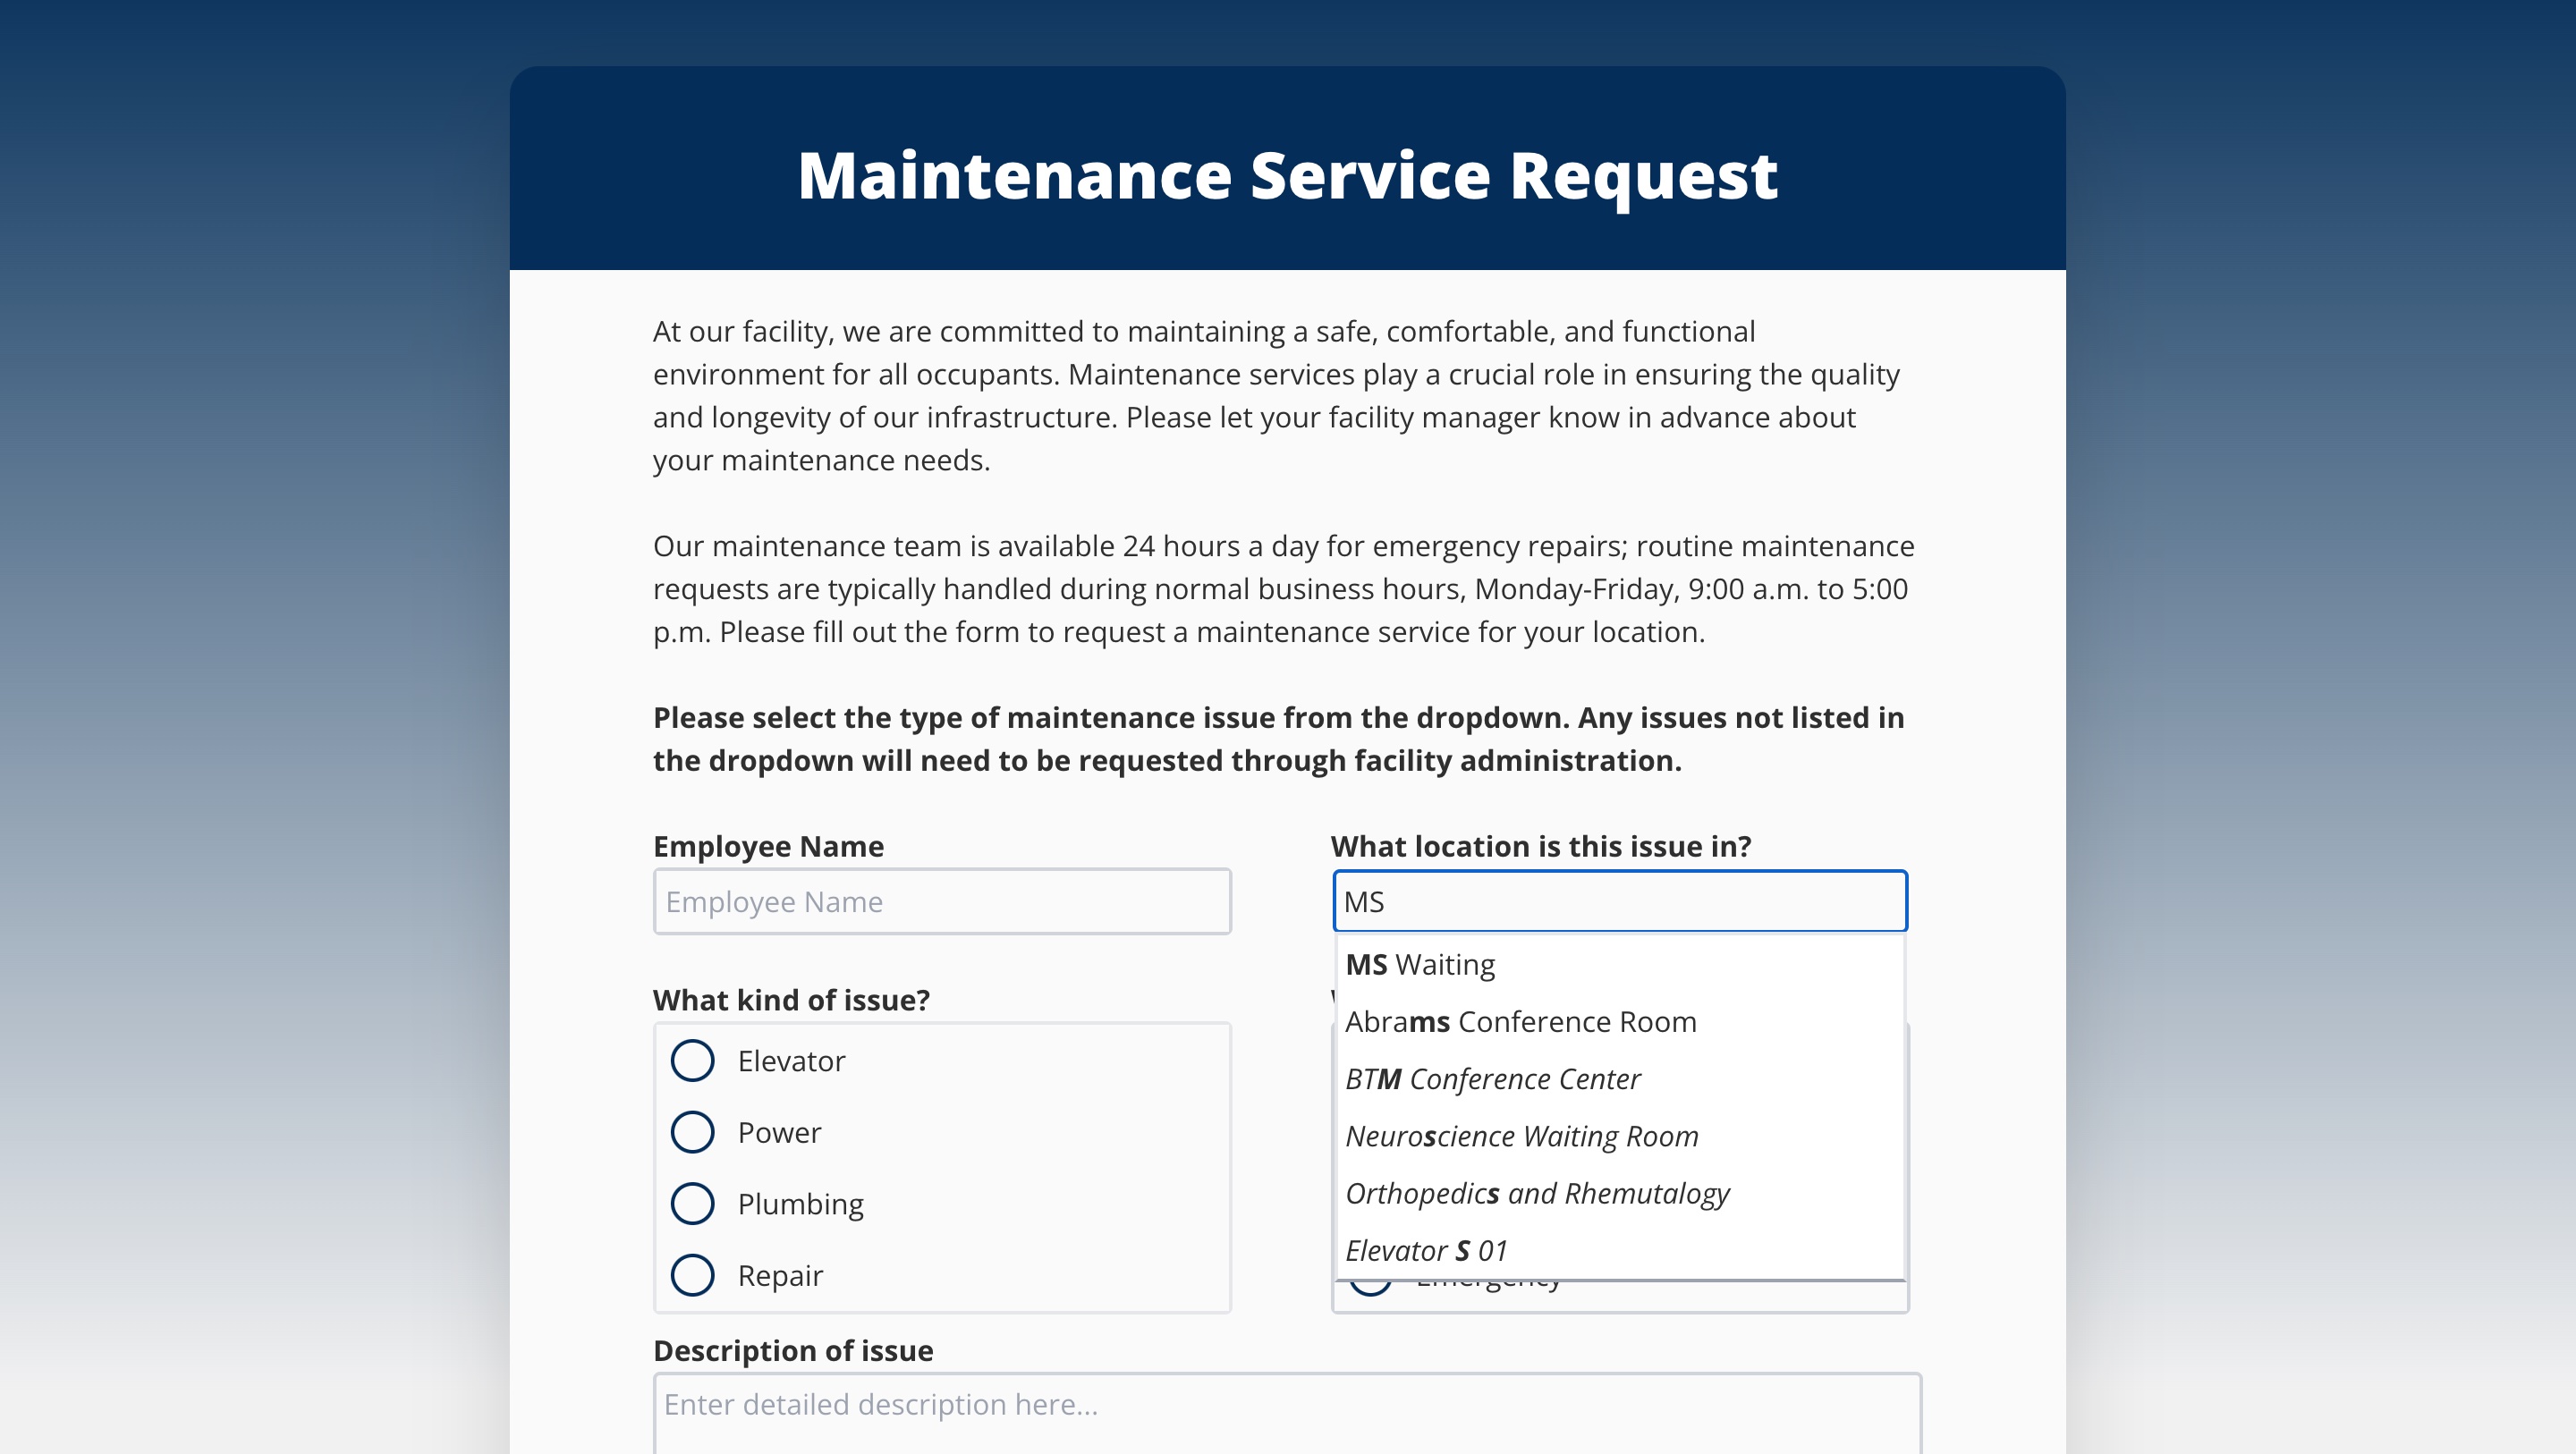Screen dimensions: 2576x1454
Task: Click the Employee Name input field
Action: click(x=941, y=902)
